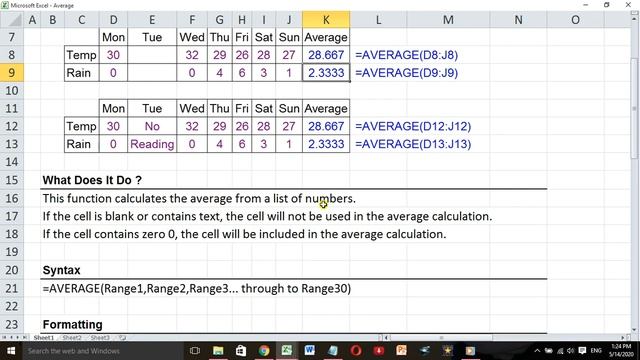Select column D header
This screenshot has width=640, height=360.
(x=113, y=20)
